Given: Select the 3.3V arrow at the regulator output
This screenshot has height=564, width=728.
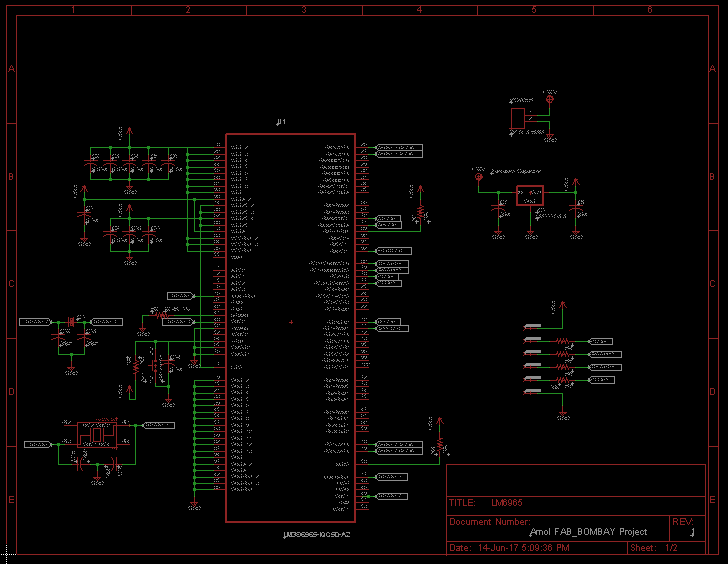Looking at the screenshot, I should (x=576, y=182).
